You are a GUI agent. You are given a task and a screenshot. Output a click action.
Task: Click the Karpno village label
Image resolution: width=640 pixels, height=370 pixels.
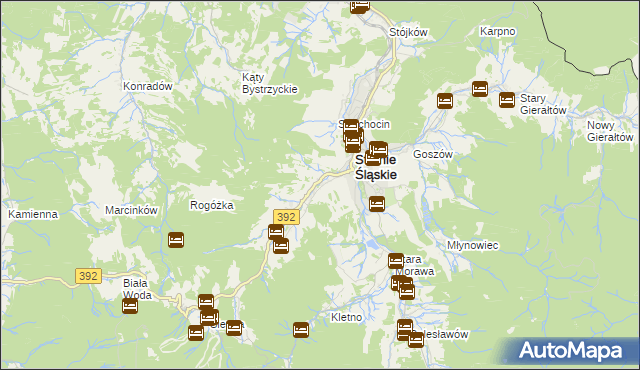click(498, 31)
